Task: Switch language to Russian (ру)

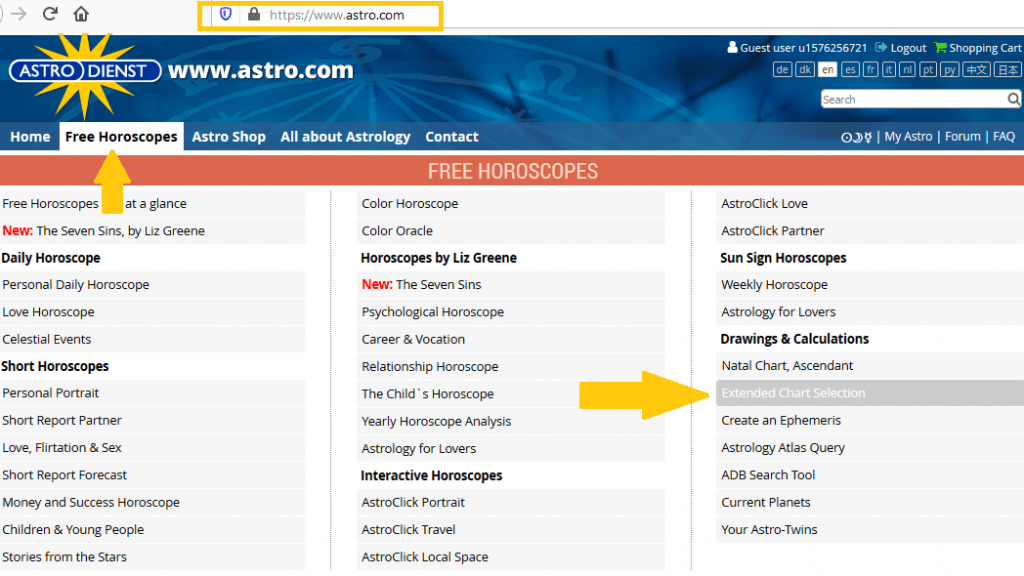Action: (950, 69)
